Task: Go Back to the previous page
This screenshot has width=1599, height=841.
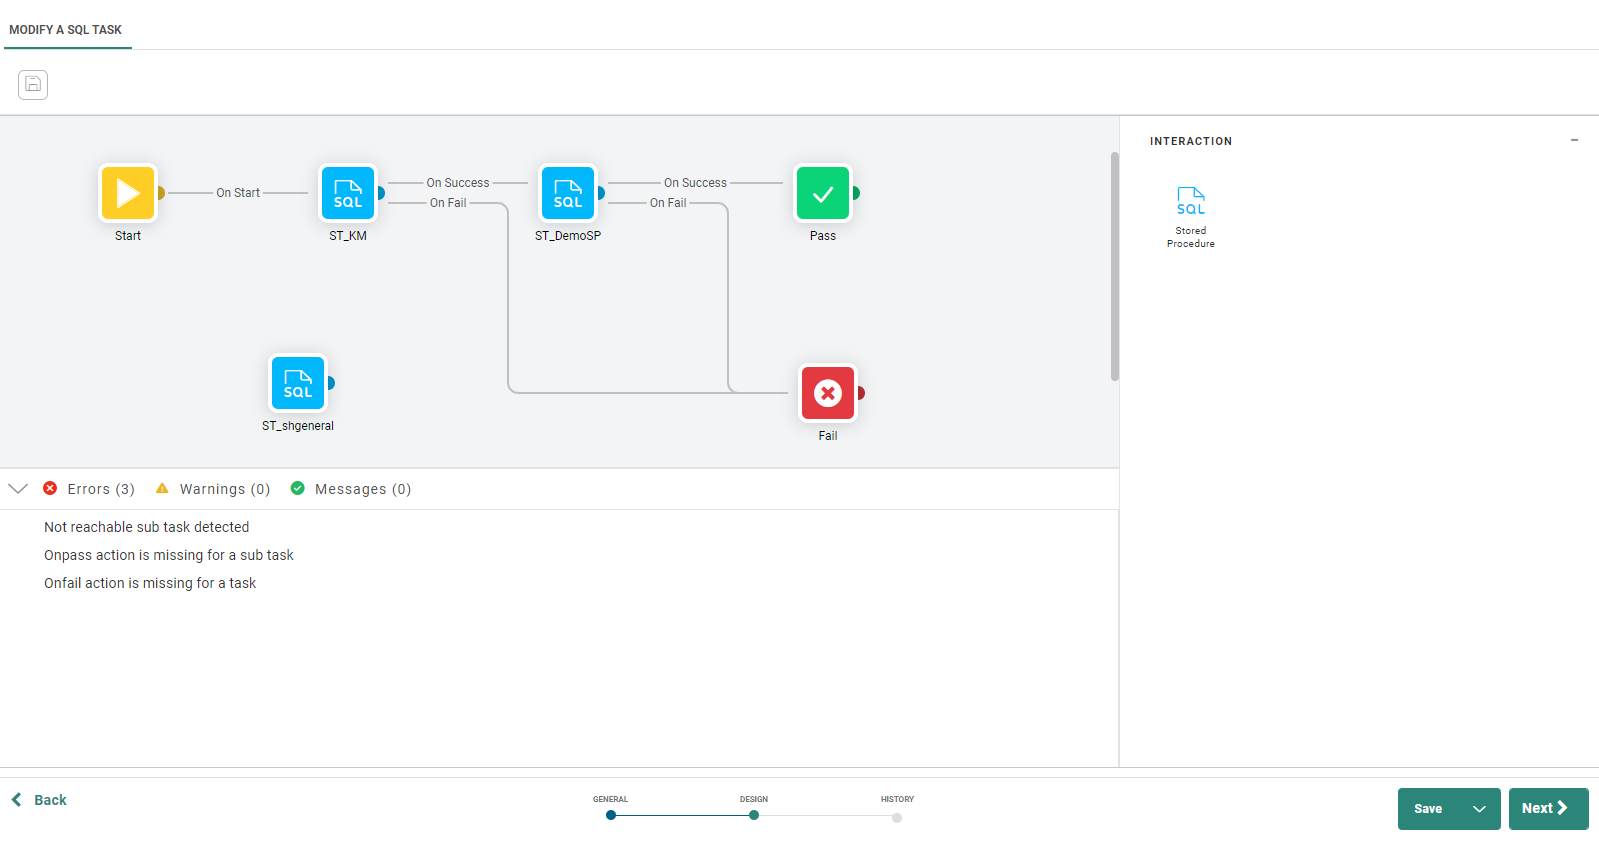Action: click(x=39, y=800)
